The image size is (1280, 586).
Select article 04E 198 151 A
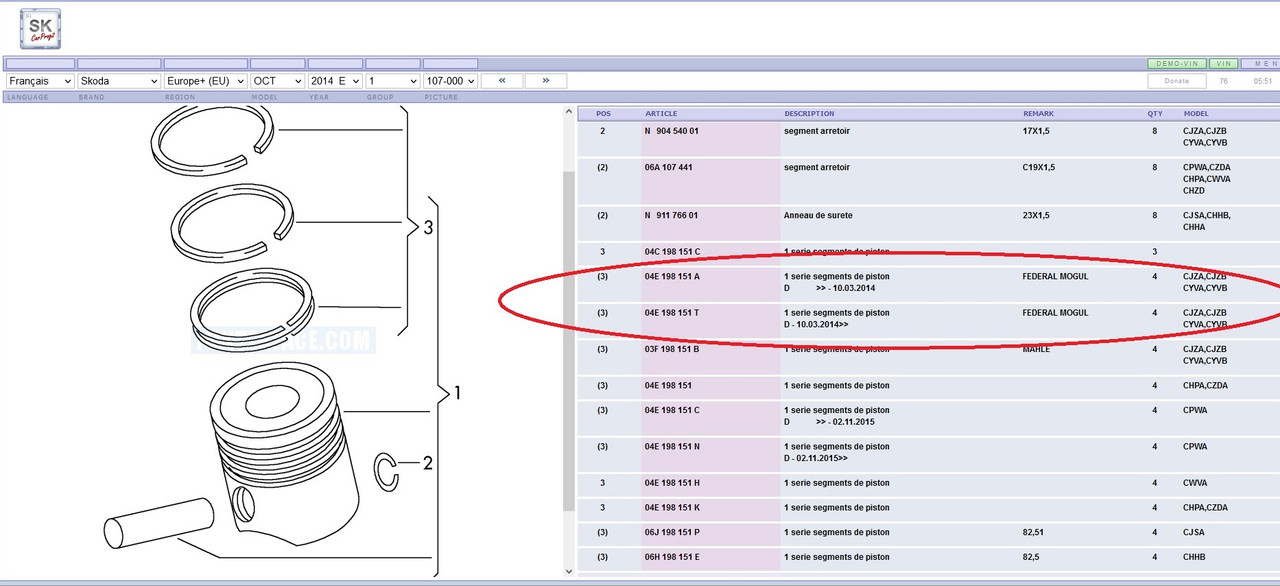tap(673, 276)
